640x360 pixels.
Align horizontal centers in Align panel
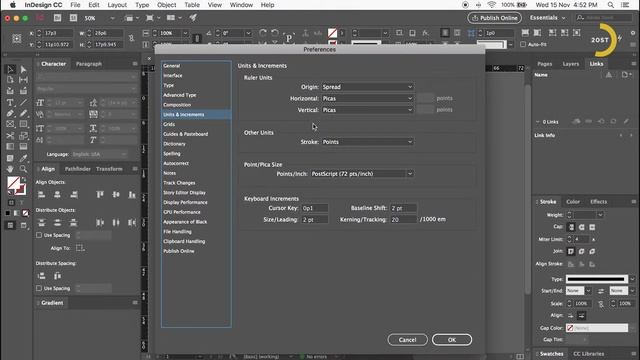point(58,195)
